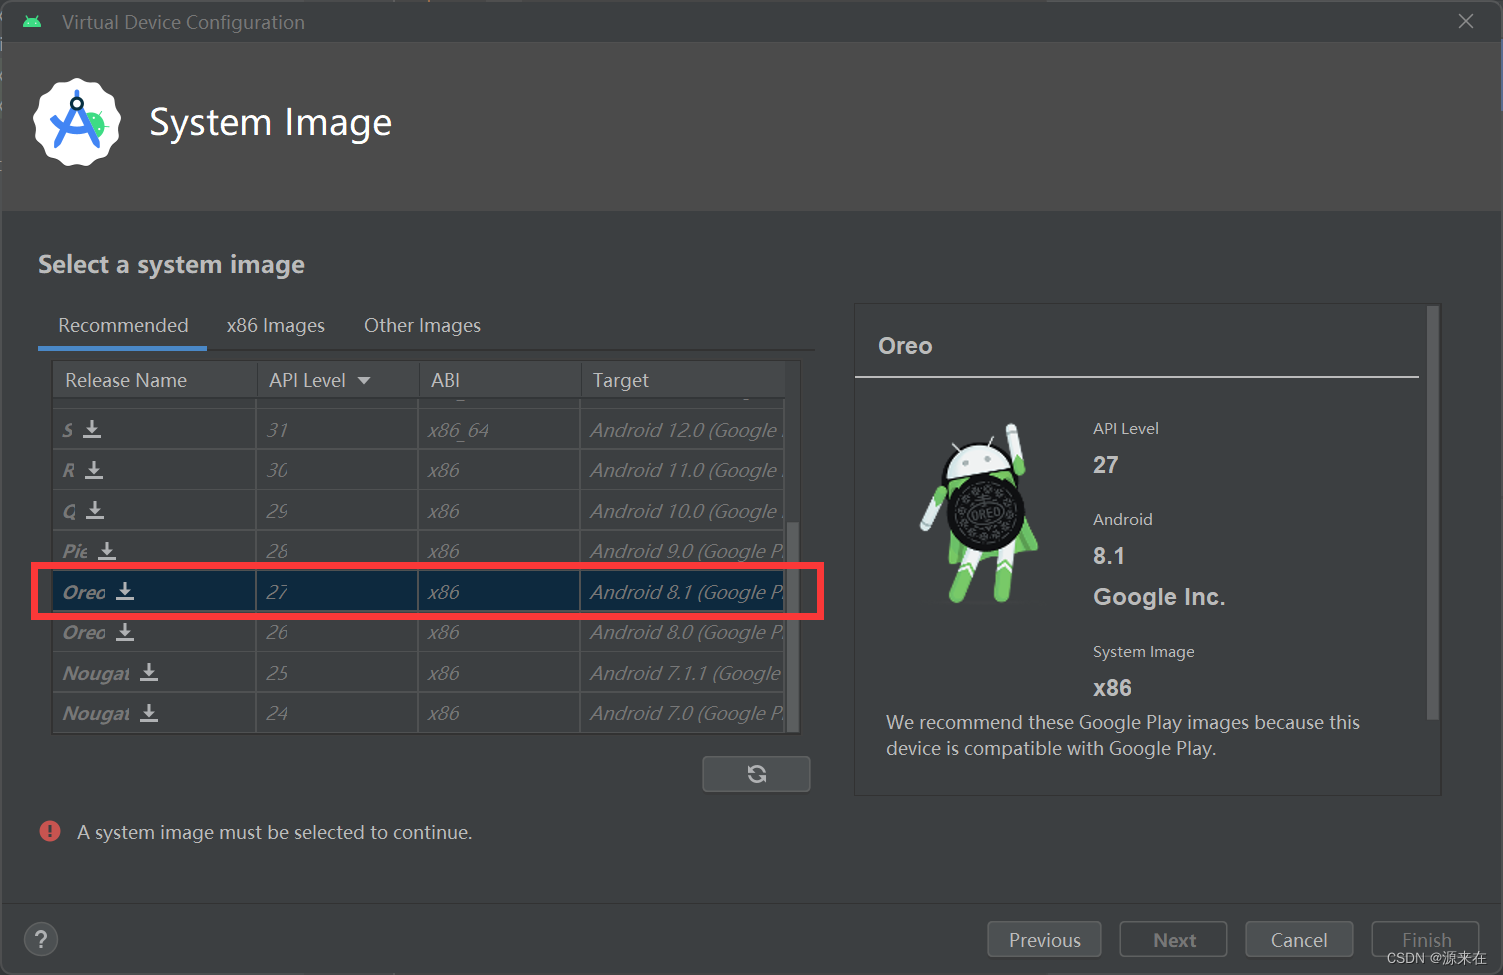Viewport: 1503px width, 975px height.
Task: Click API level 24 cell
Action: 337,713
